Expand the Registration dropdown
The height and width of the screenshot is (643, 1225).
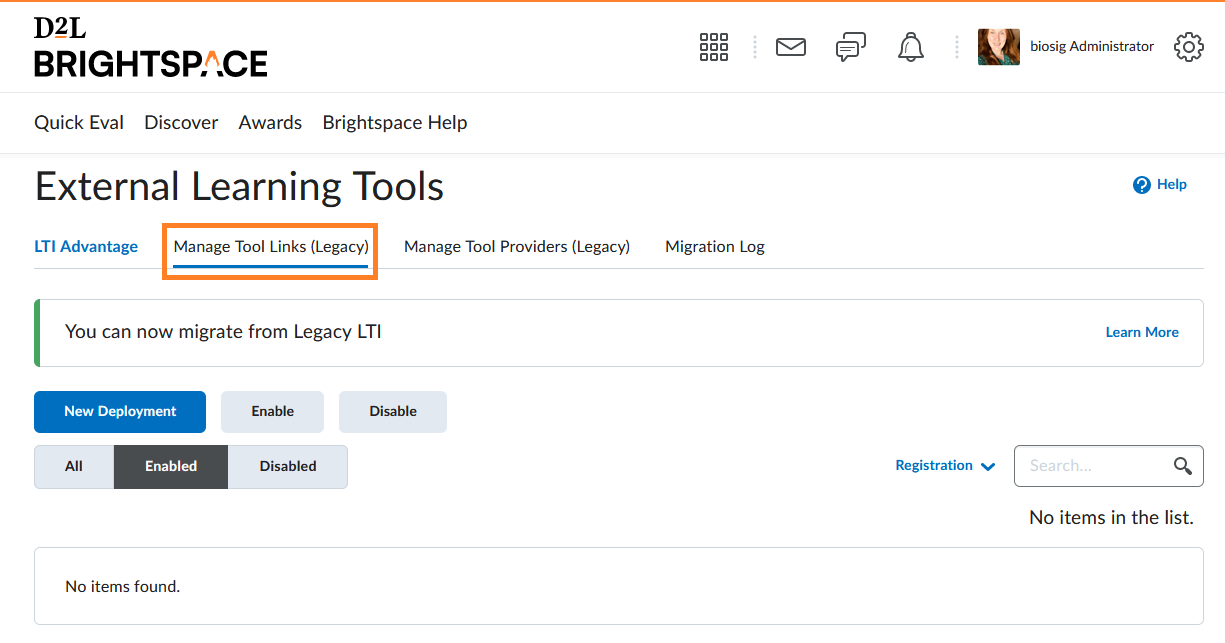click(x=945, y=466)
